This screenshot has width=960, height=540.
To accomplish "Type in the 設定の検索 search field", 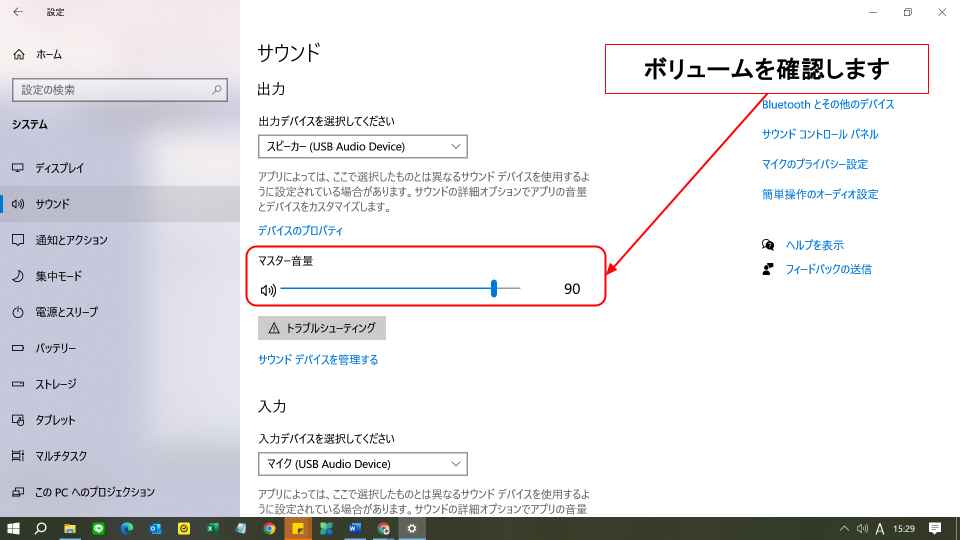I will [110, 90].
